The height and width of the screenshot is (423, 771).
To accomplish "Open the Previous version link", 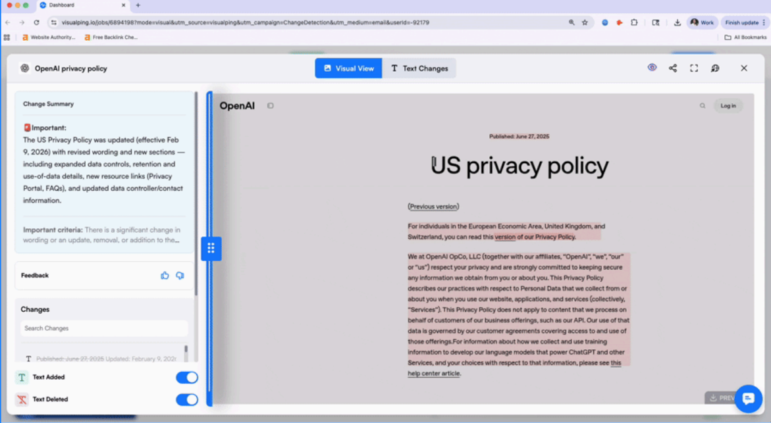I will pos(433,207).
